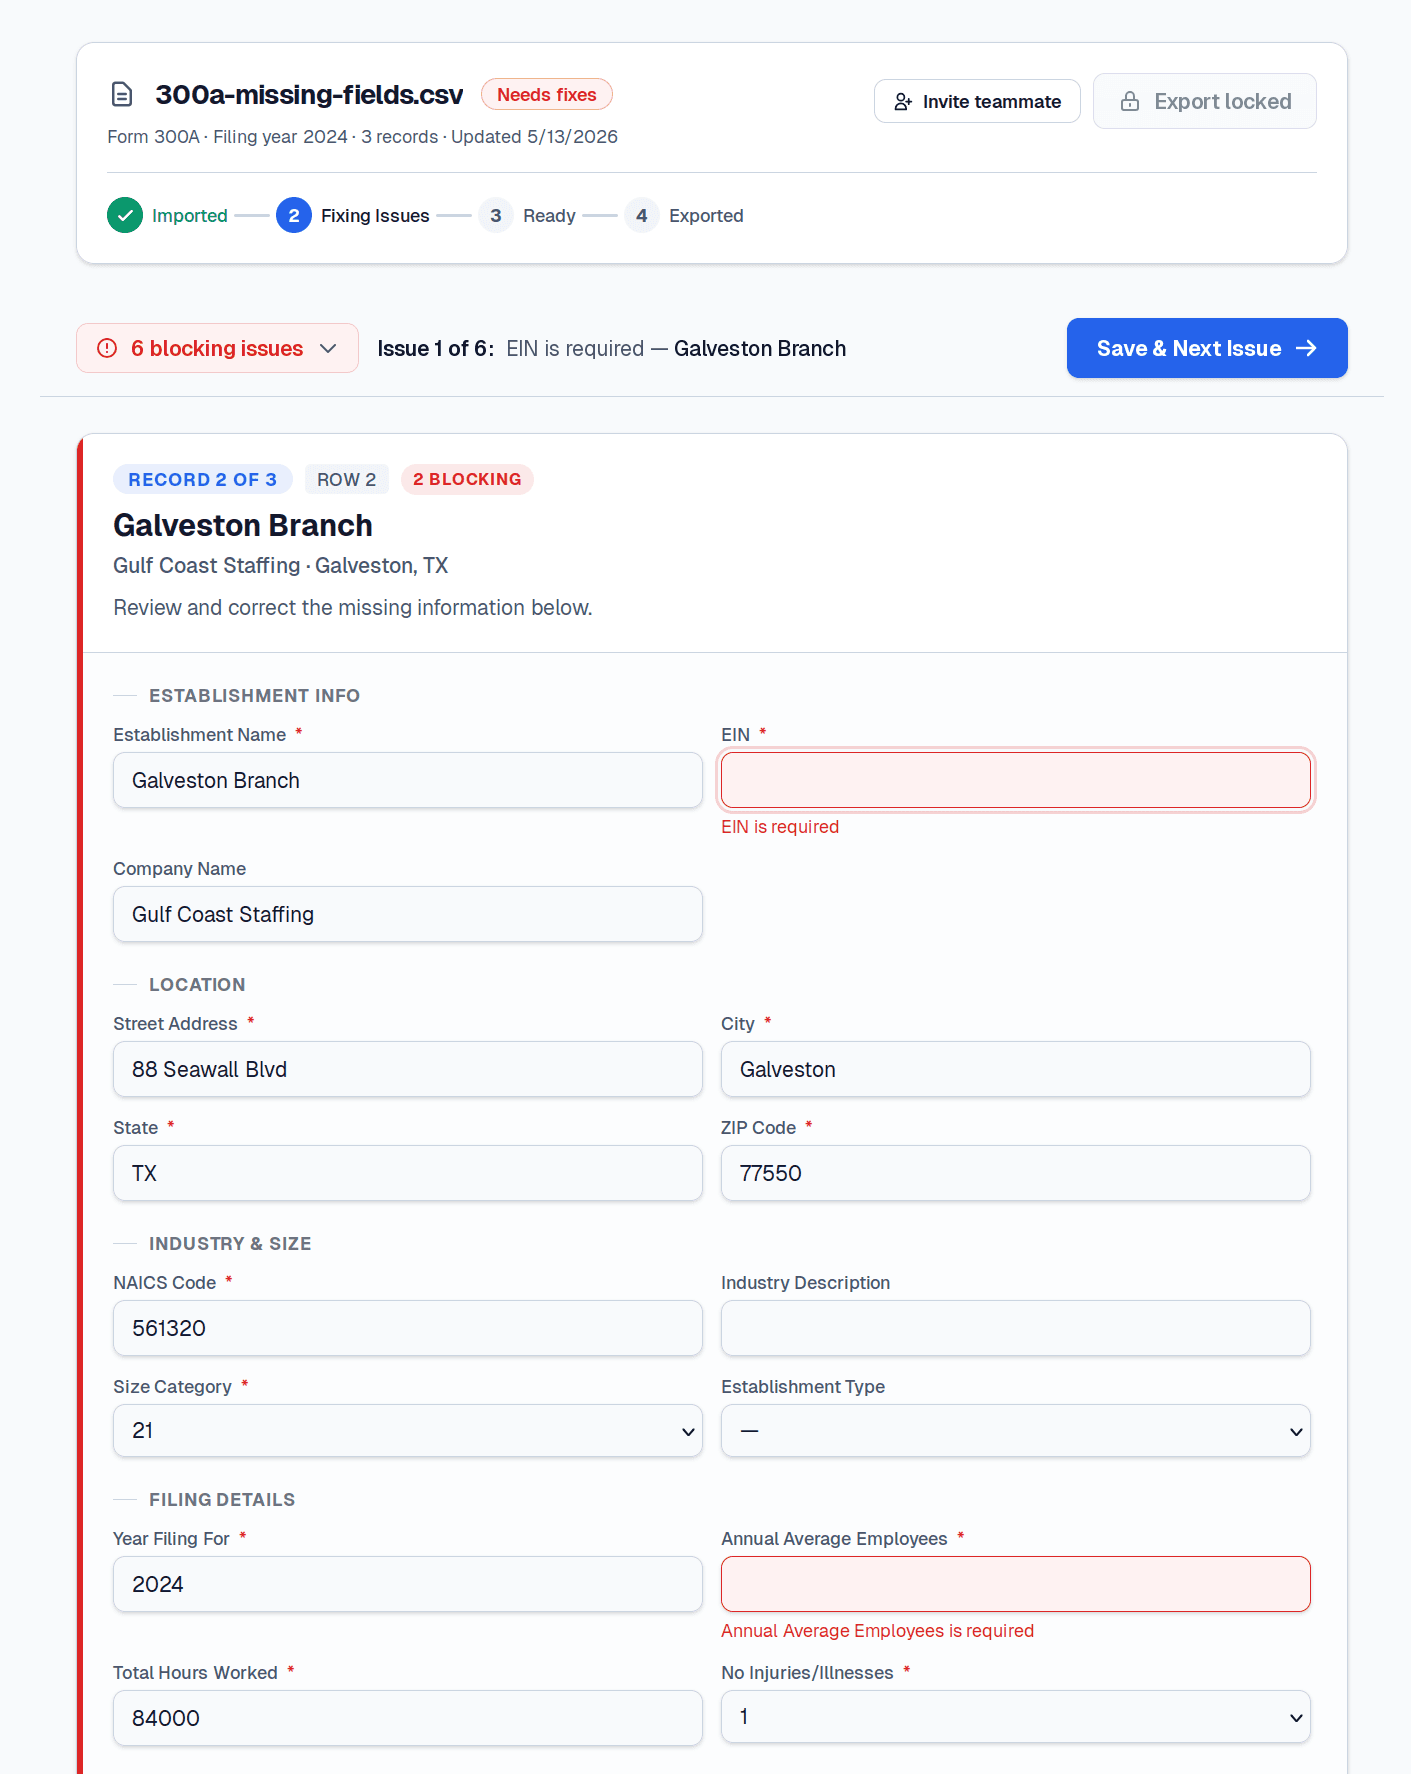The width and height of the screenshot is (1411, 1774).
Task: Open the Size Category dropdown
Action: (x=408, y=1430)
